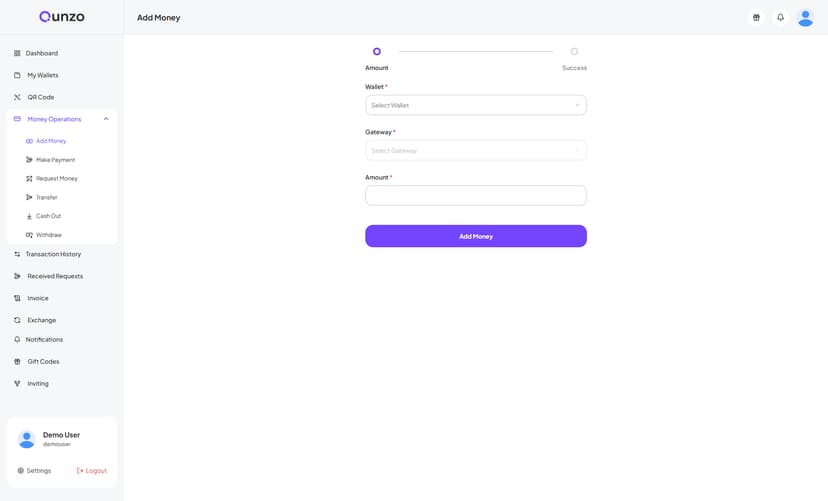Click the Logout link

click(92, 470)
